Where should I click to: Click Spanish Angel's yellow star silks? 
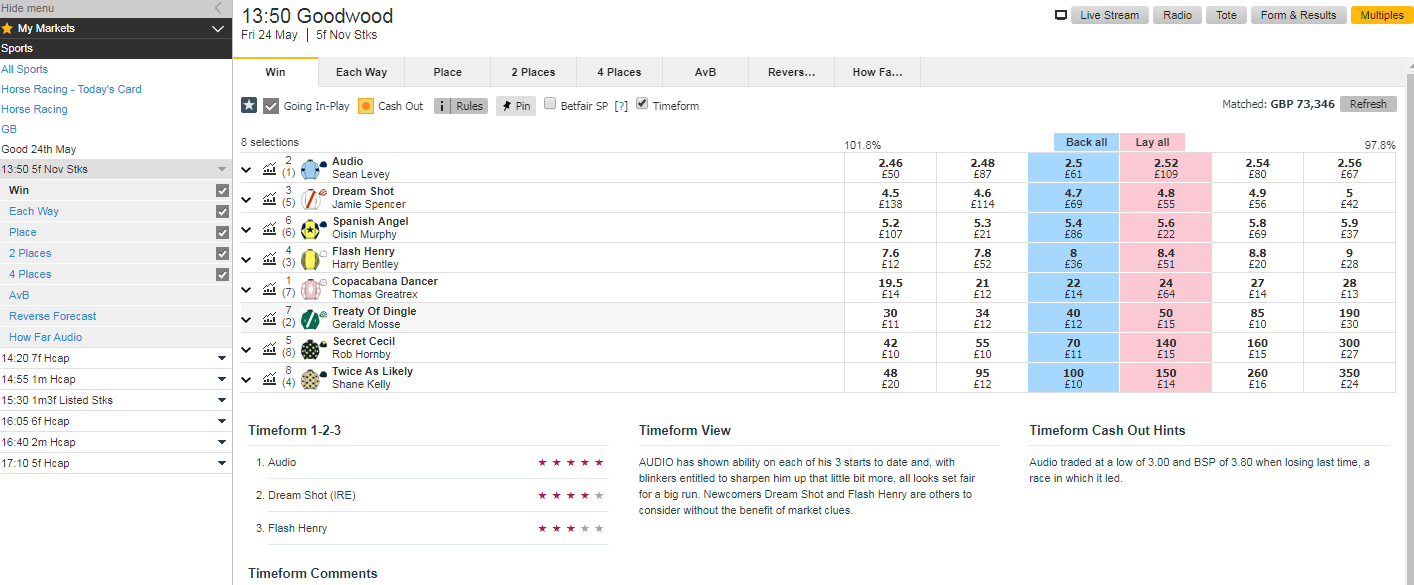pos(314,229)
